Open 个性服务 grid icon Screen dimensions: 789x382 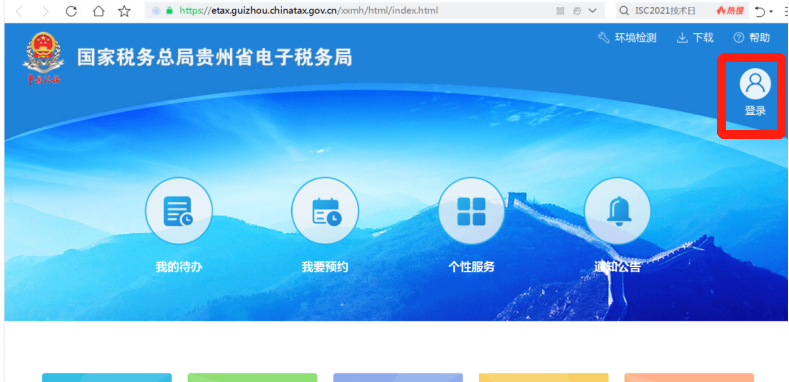coord(471,211)
